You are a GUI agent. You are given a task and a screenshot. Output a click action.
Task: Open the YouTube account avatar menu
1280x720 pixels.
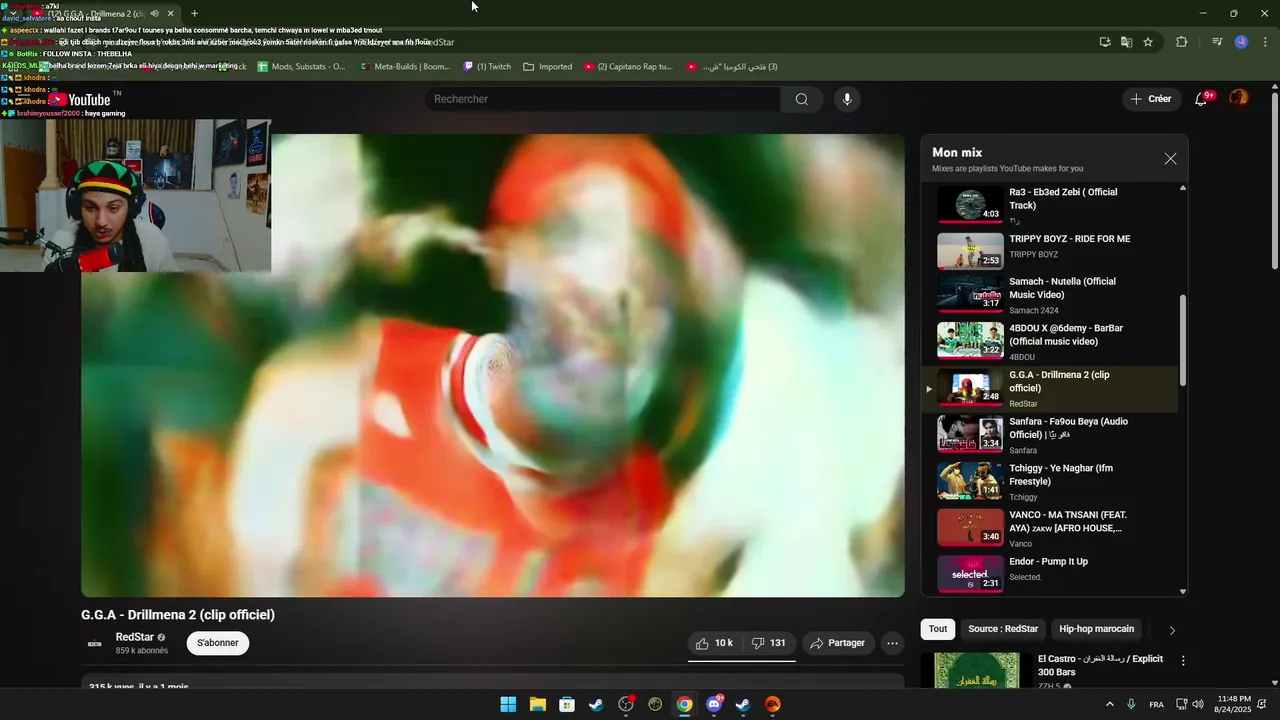(x=1239, y=98)
